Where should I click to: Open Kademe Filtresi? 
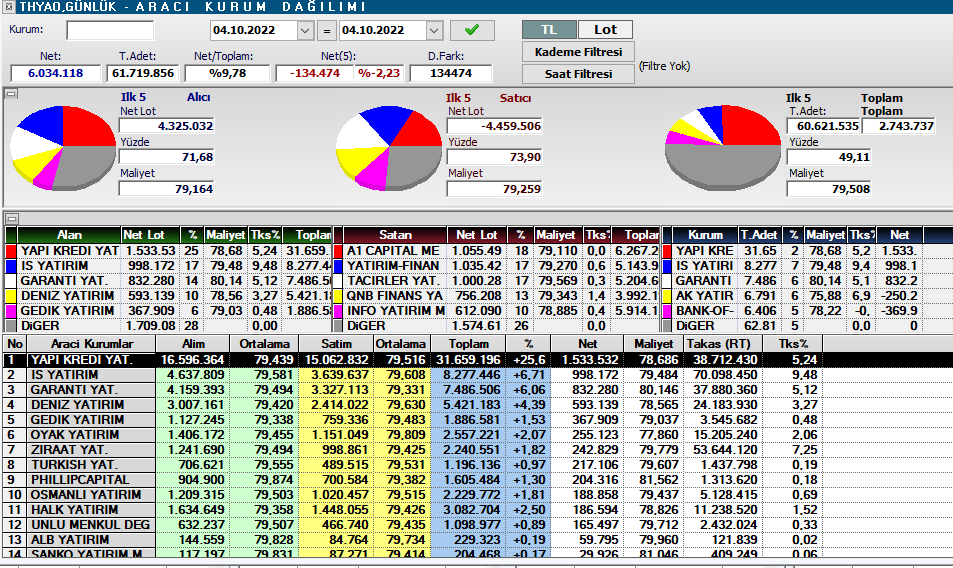[578, 52]
